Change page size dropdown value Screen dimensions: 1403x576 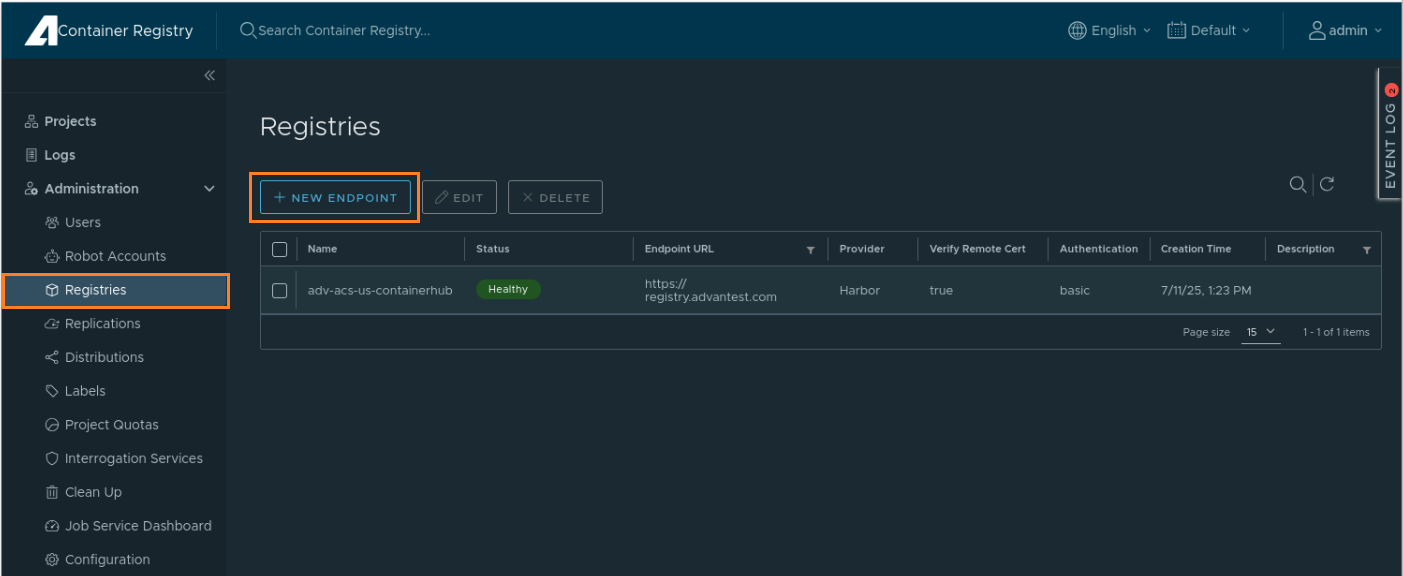click(x=1260, y=332)
